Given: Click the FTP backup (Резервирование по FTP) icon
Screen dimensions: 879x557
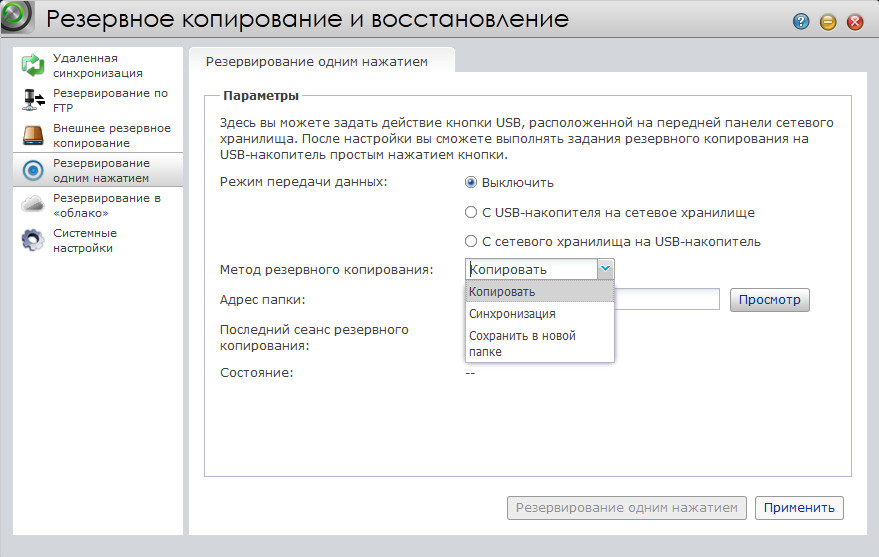Looking at the screenshot, I should point(34,100).
